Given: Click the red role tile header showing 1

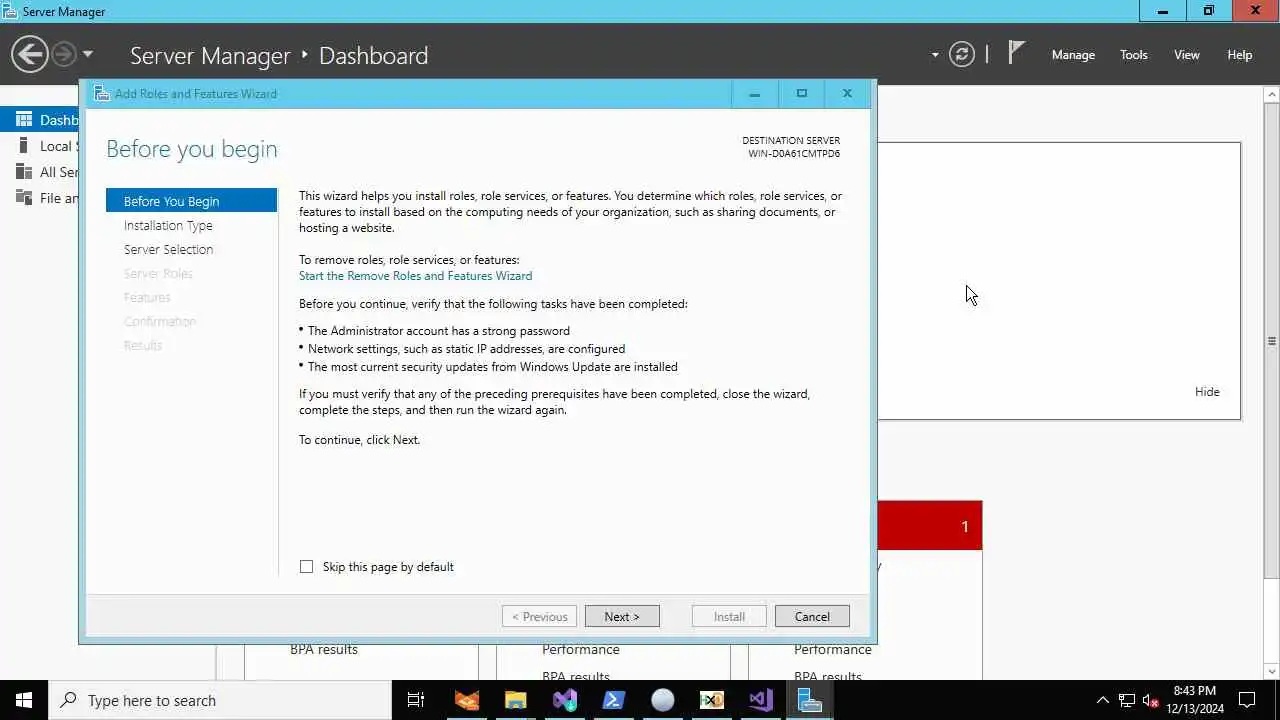Looking at the screenshot, I should [x=930, y=525].
